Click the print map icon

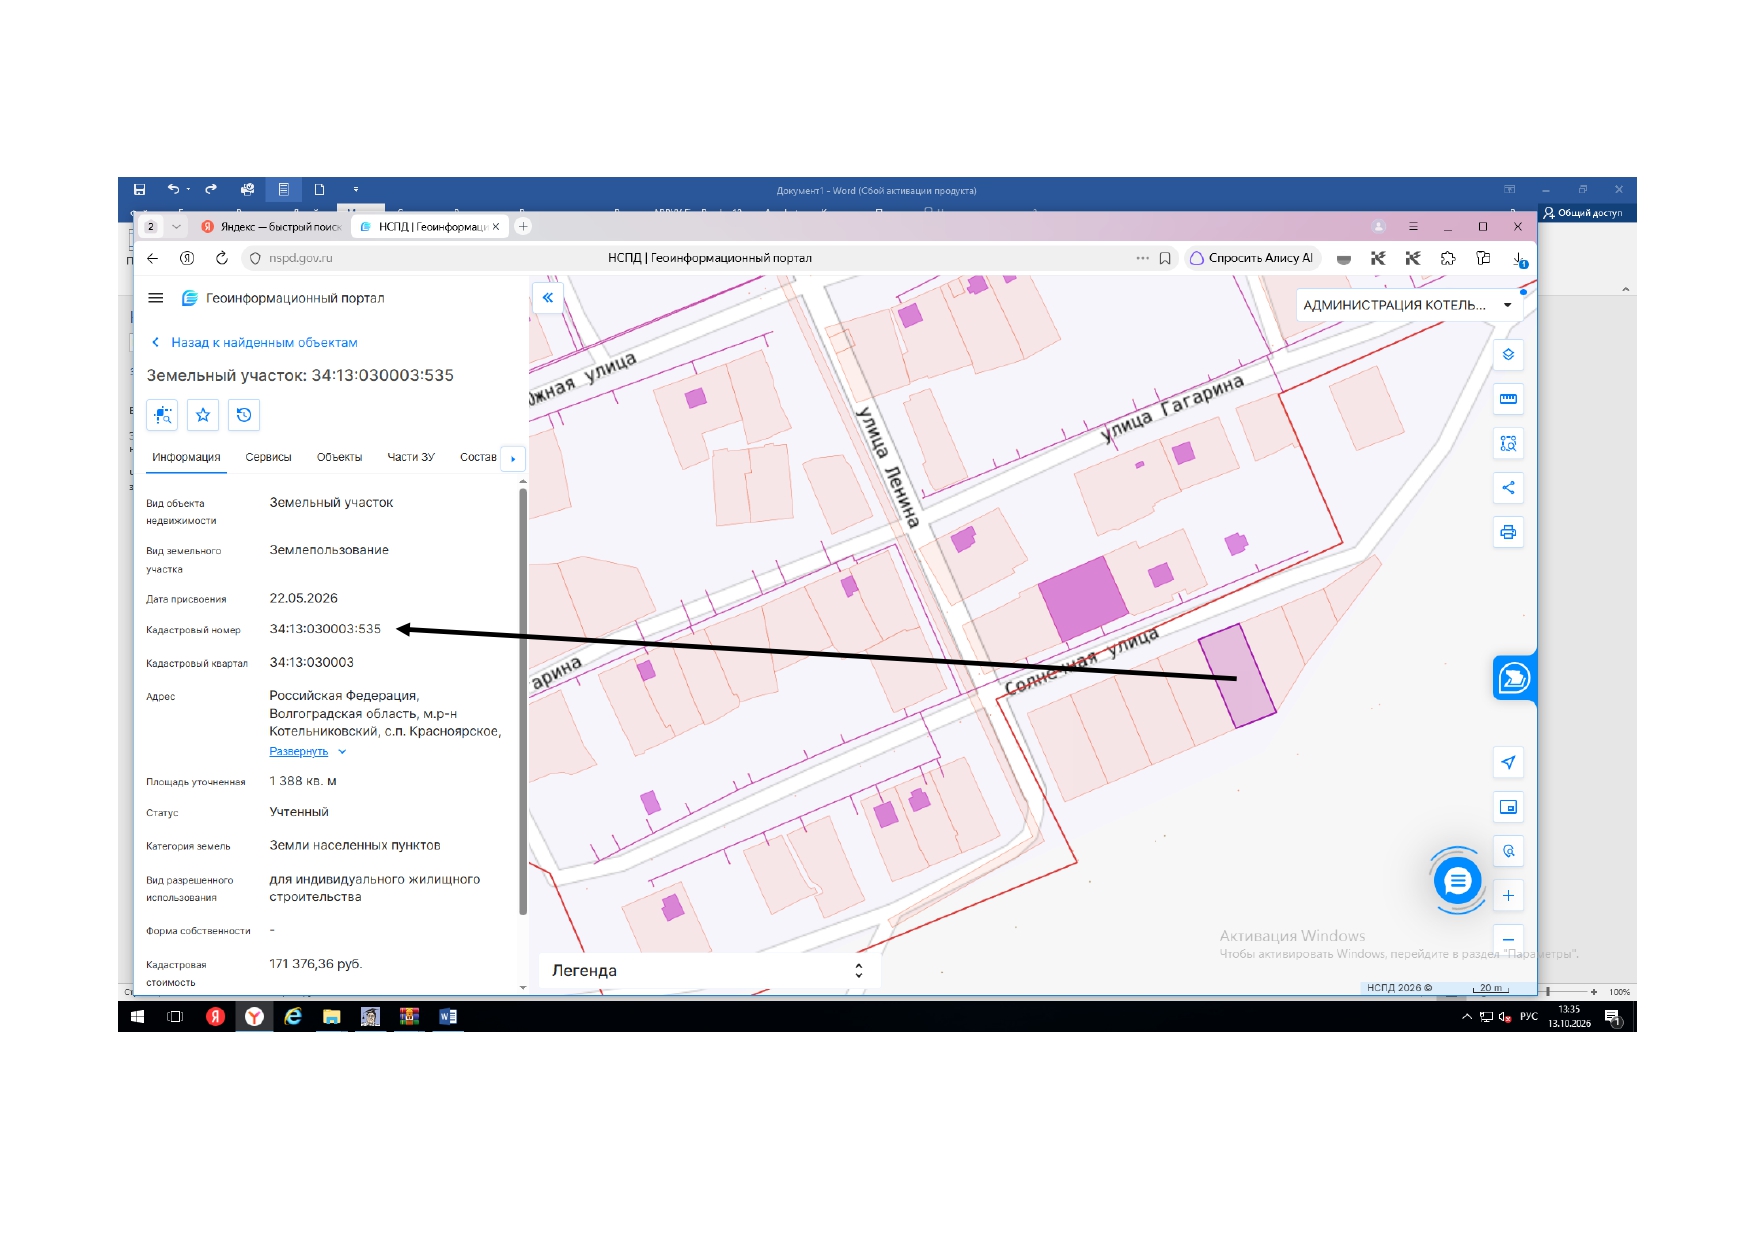[x=1508, y=532]
